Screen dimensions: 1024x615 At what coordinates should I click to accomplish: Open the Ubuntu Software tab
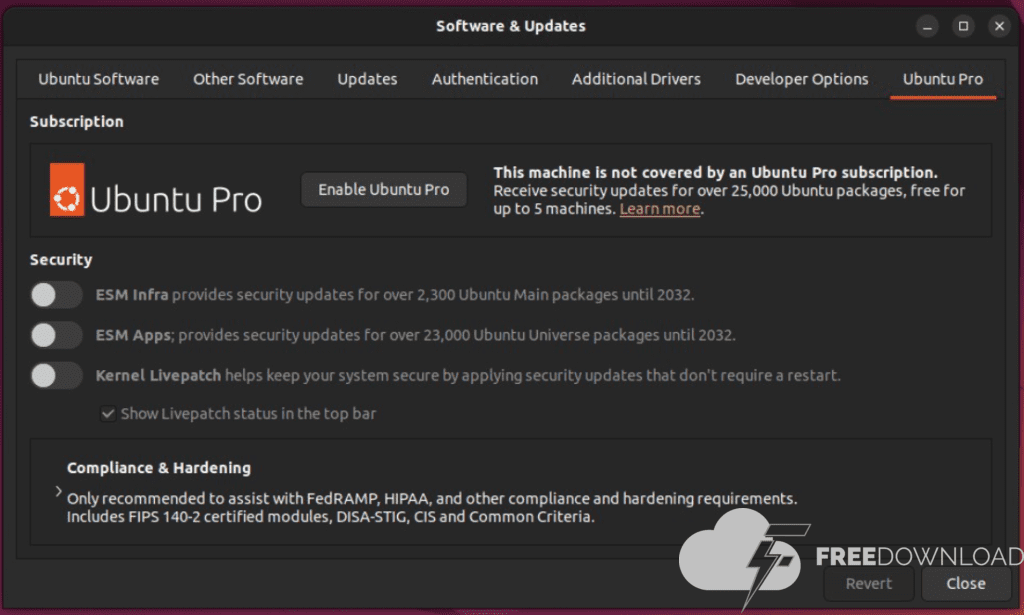[x=98, y=79]
